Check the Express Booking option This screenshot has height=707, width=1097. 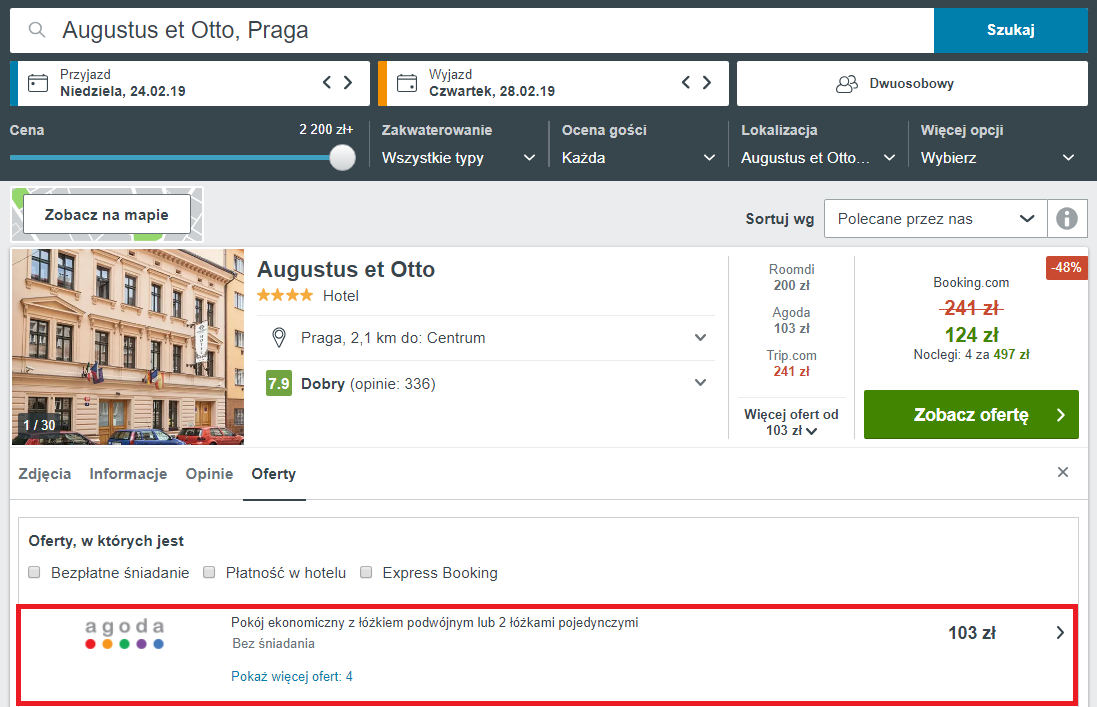point(366,573)
